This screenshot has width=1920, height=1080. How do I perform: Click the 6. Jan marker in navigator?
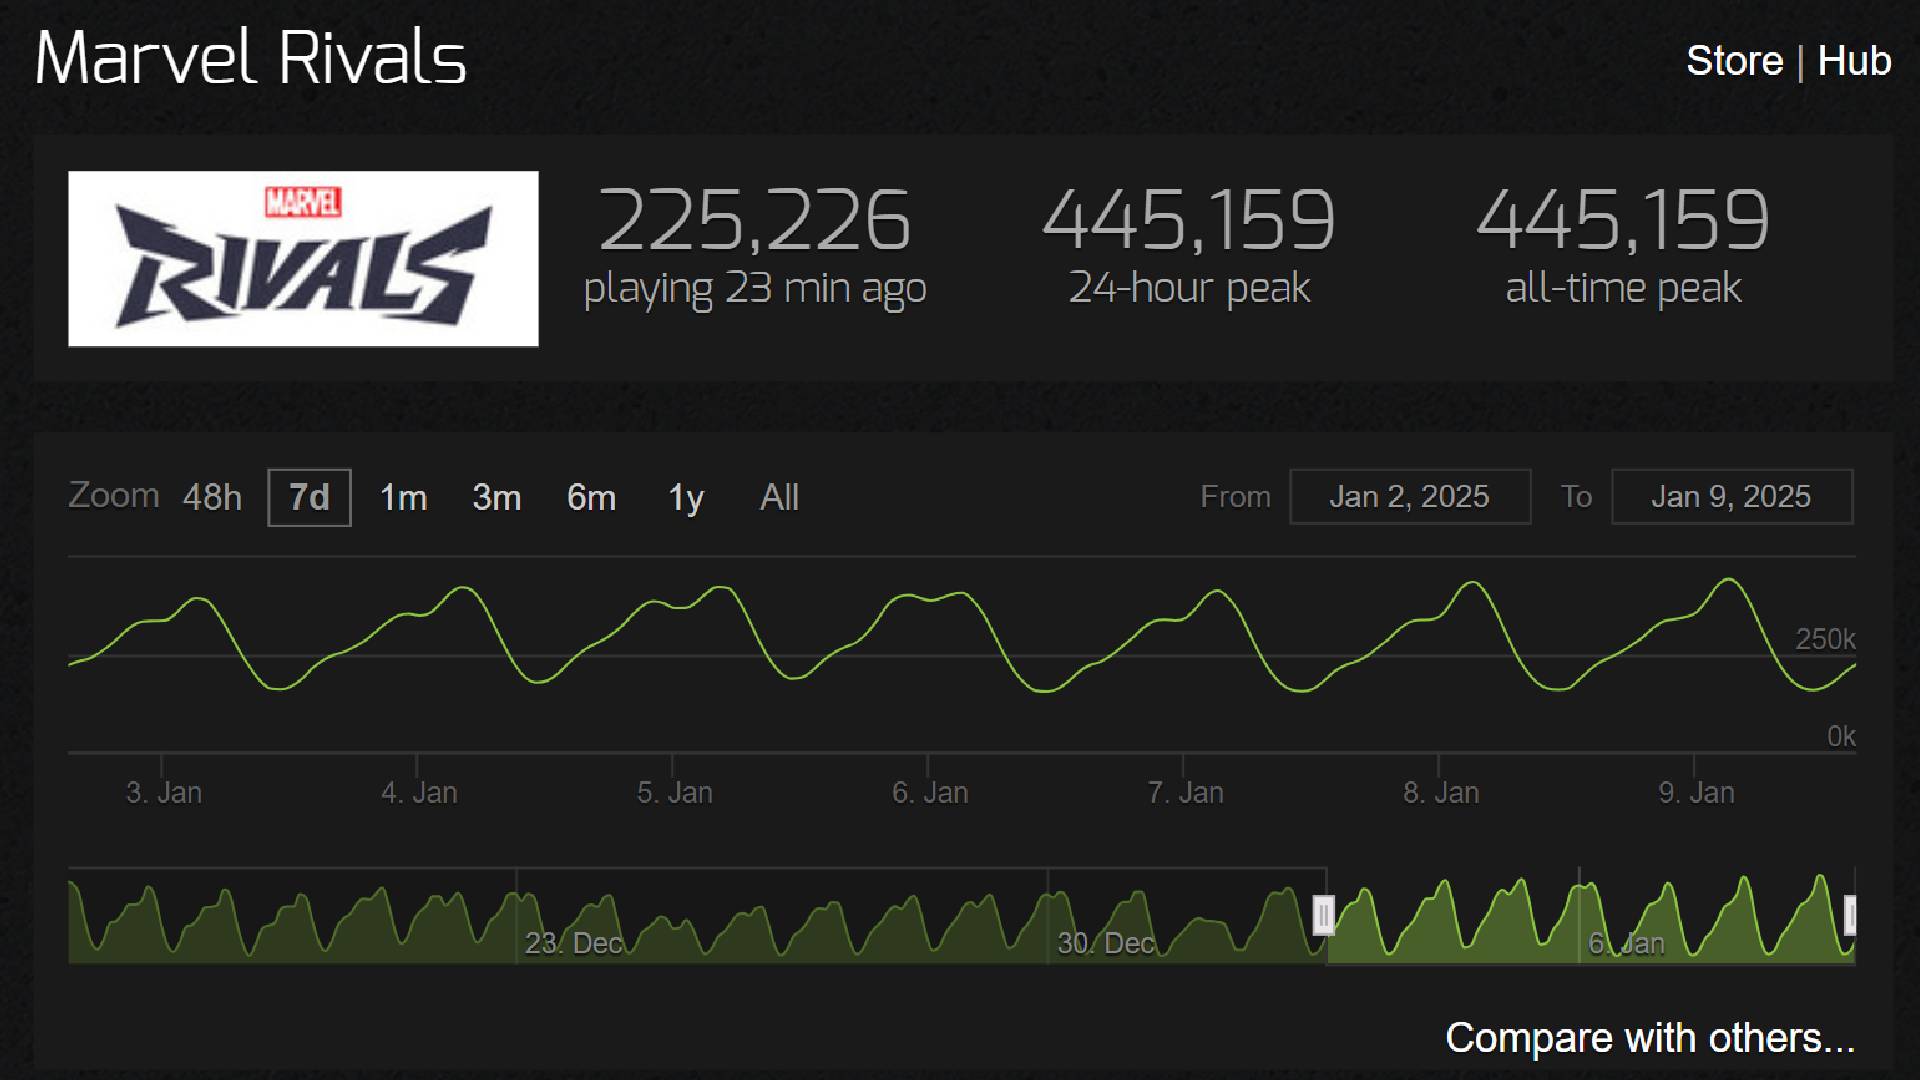pyautogui.click(x=1627, y=943)
